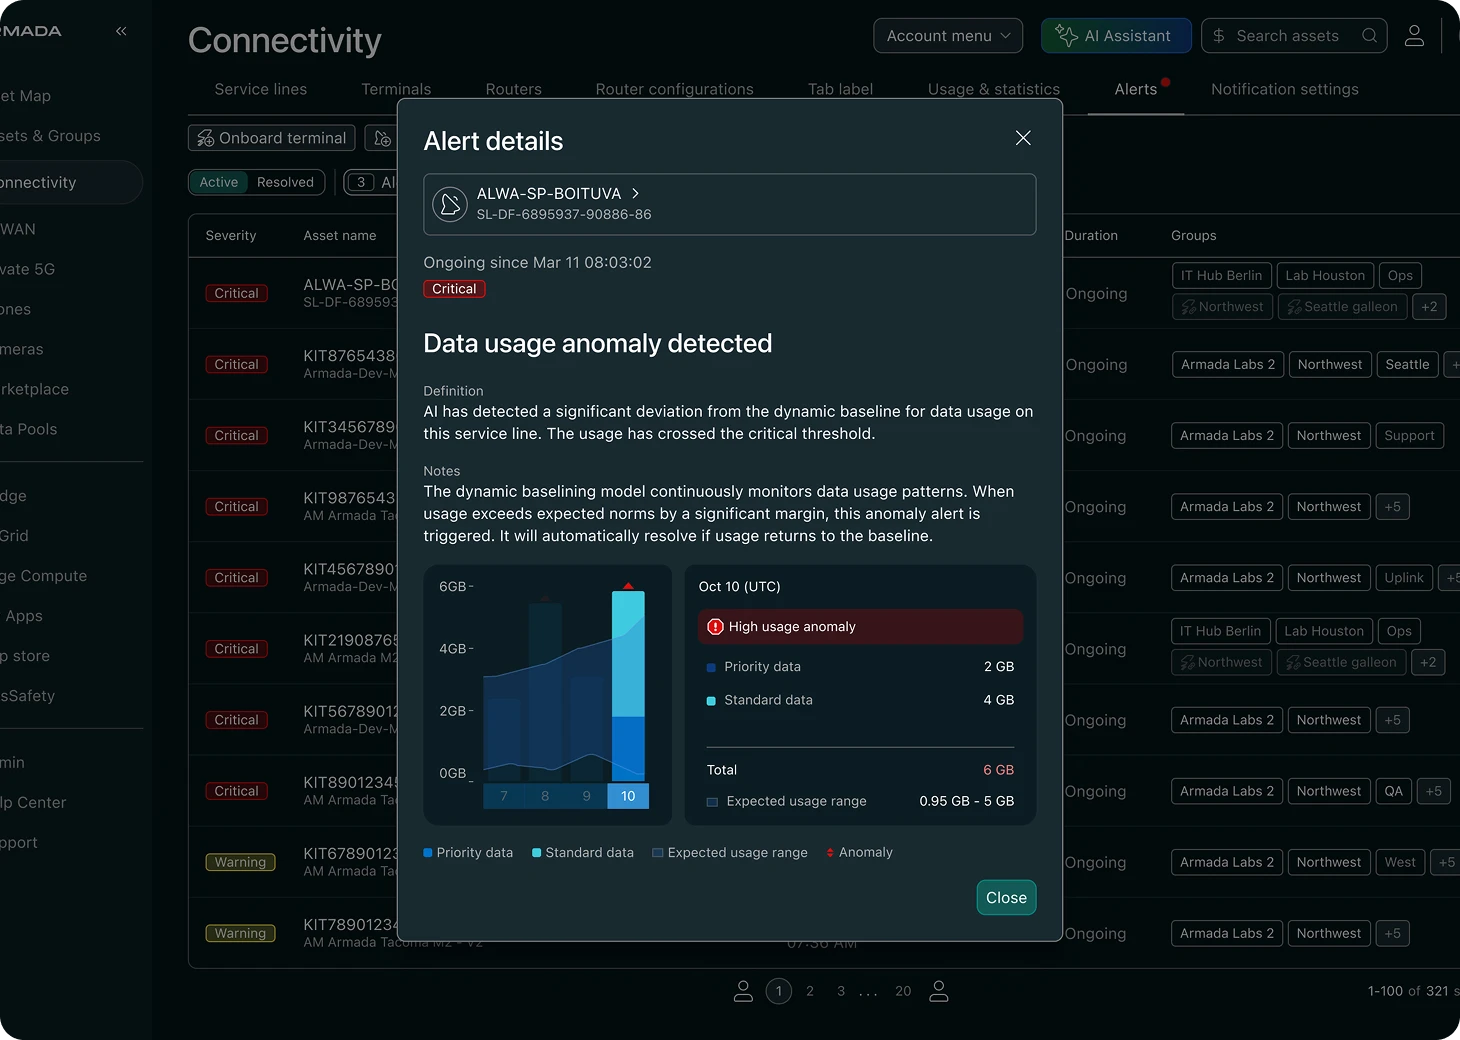Click Critical badge in the dialog
1460x1040 pixels.
(454, 289)
